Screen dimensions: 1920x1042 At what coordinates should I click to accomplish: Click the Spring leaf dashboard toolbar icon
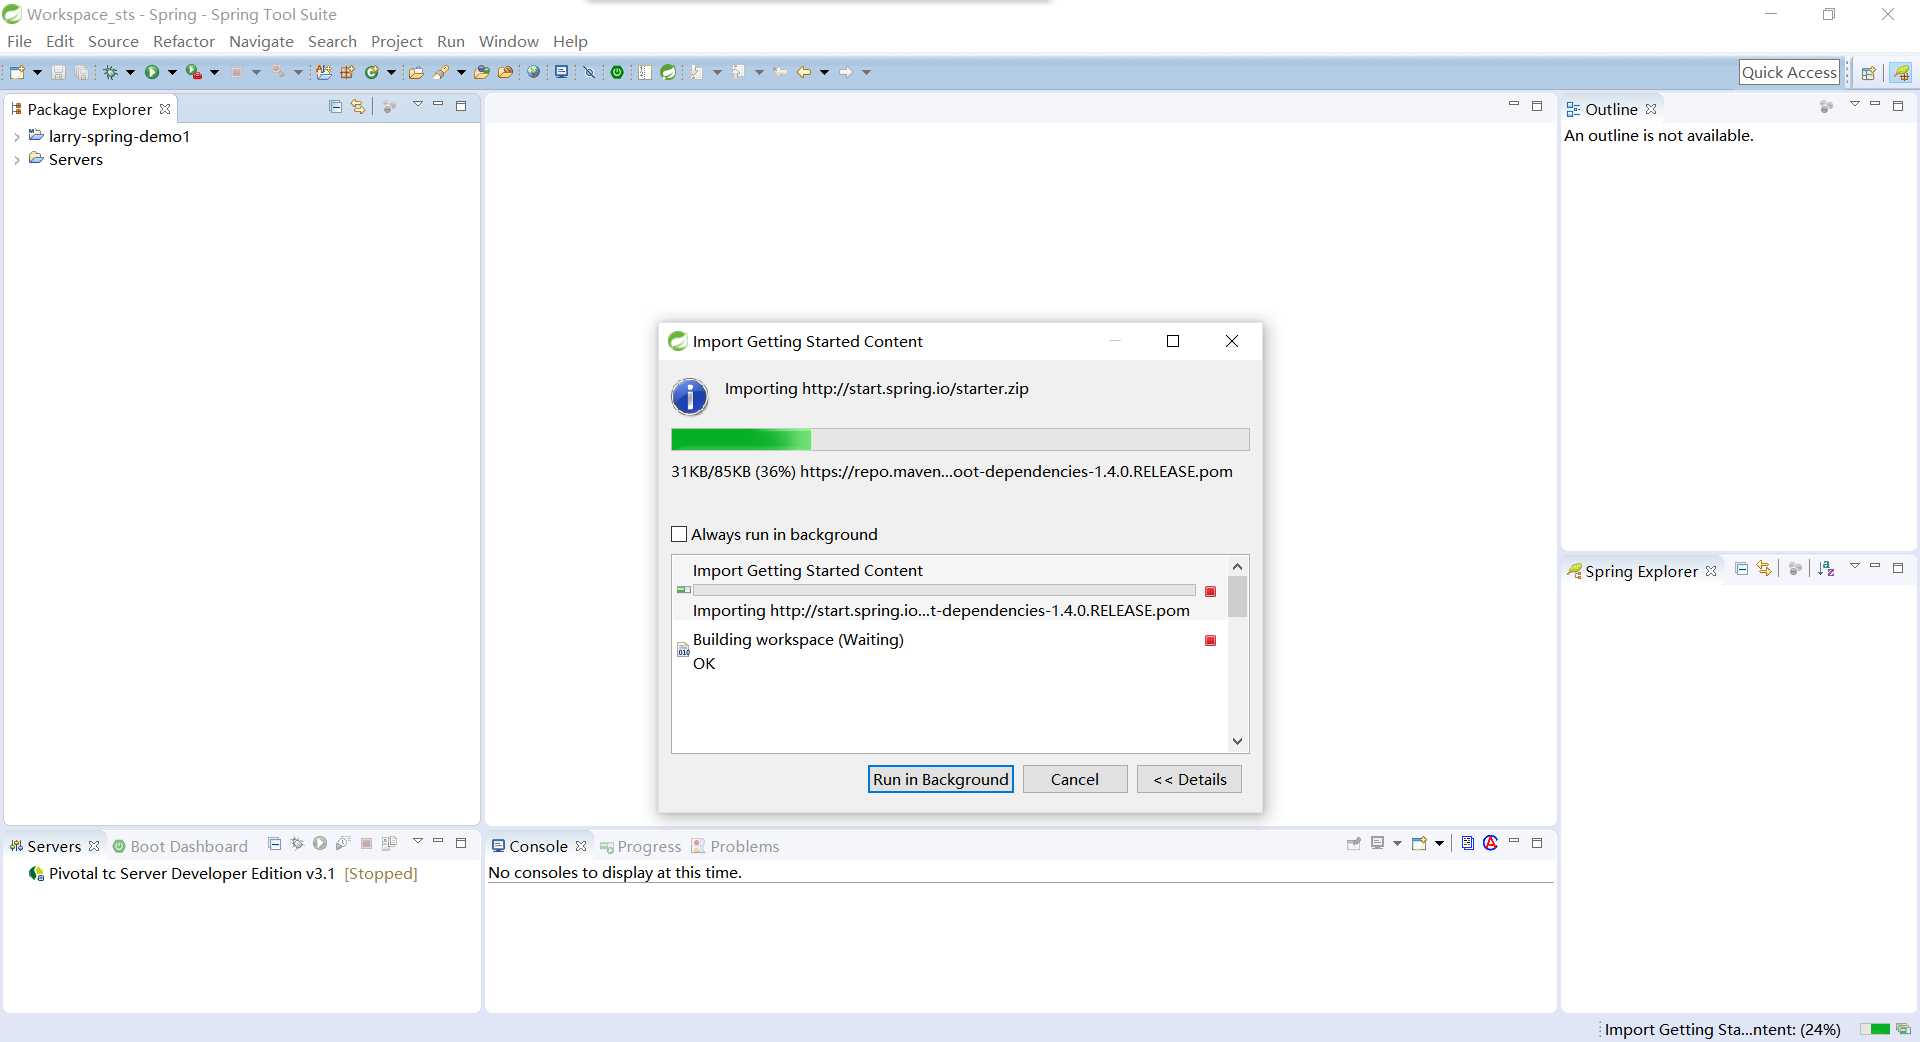pyautogui.click(x=668, y=72)
